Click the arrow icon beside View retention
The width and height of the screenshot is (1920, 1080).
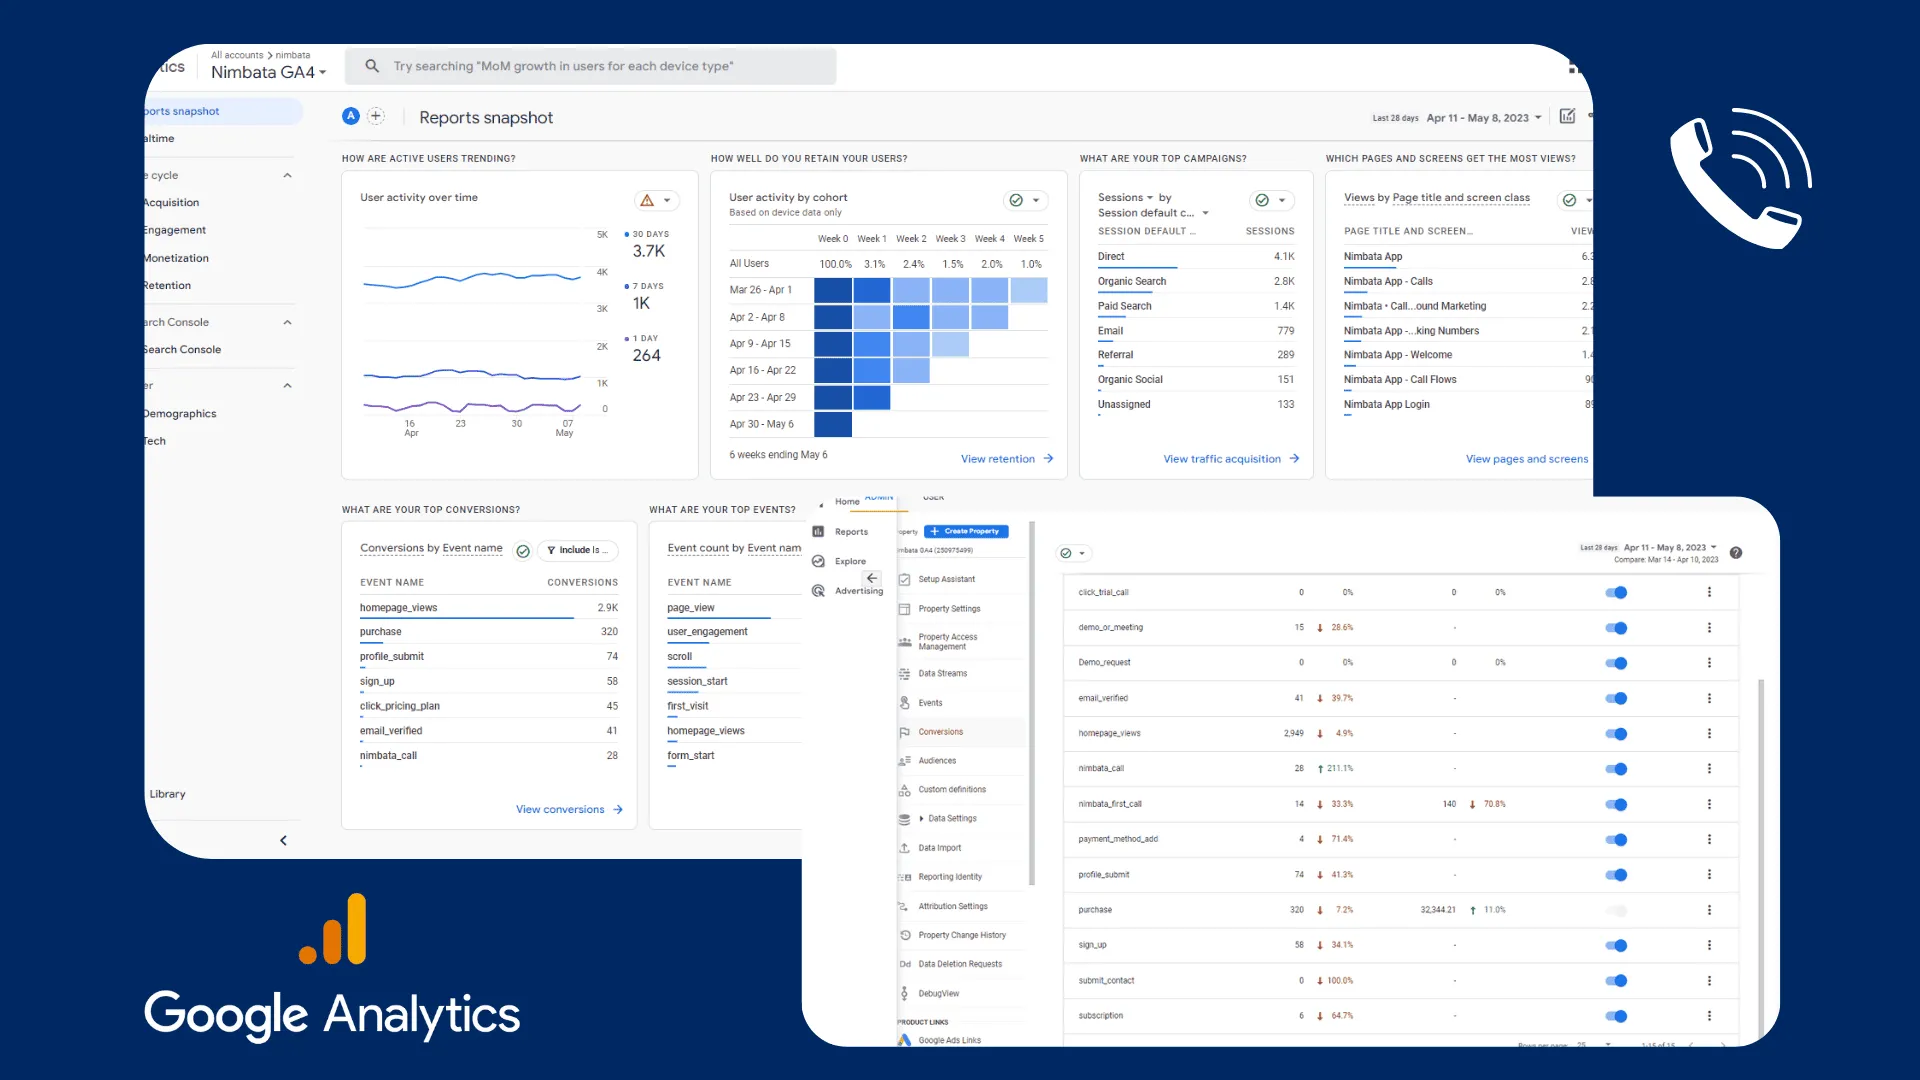pos(1048,459)
